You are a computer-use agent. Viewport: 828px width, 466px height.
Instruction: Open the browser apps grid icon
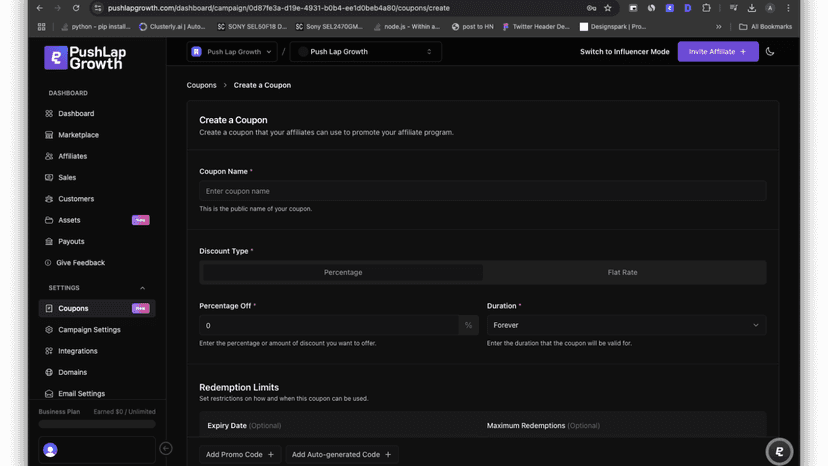[x=42, y=26]
